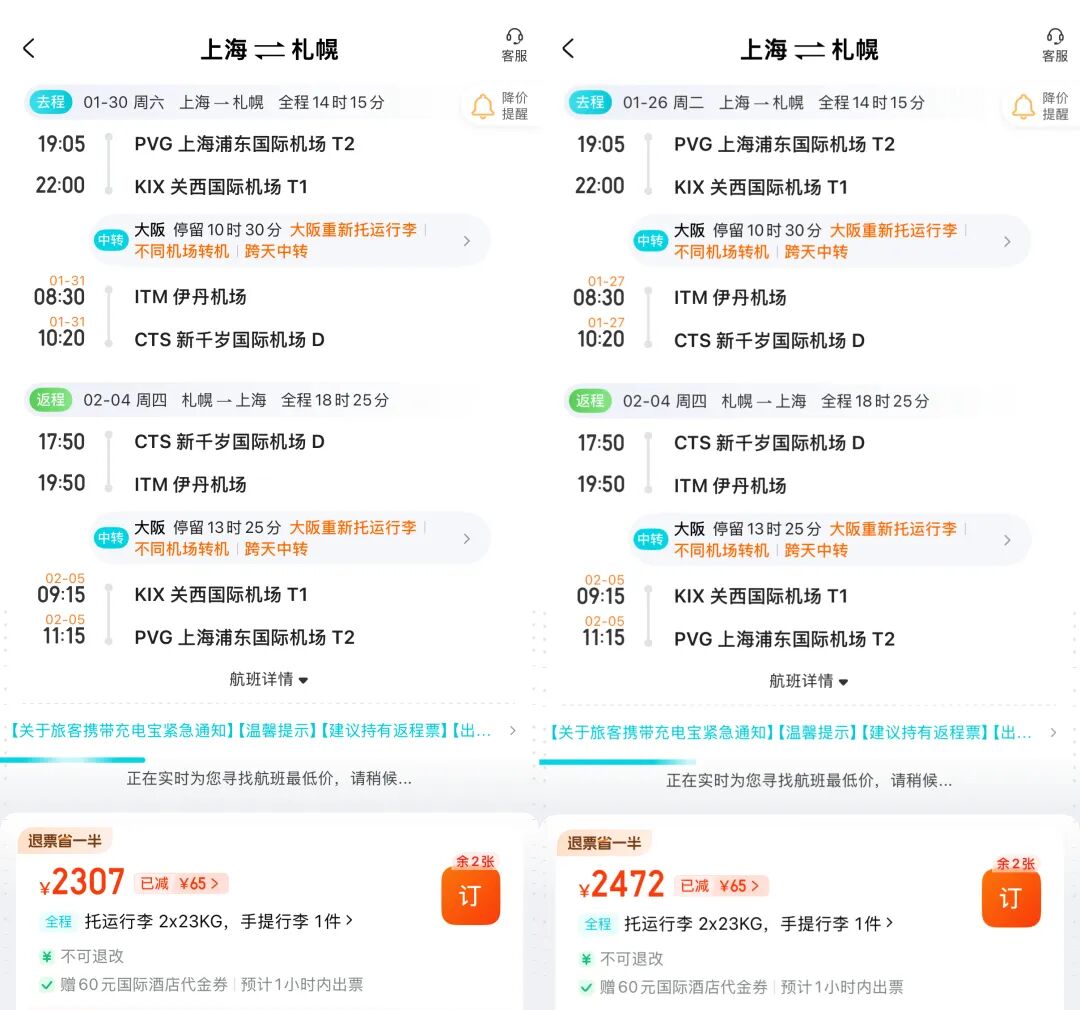Tap back arrow in left screen
The height and width of the screenshot is (1010, 1080).
pyautogui.click(x=29, y=48)
